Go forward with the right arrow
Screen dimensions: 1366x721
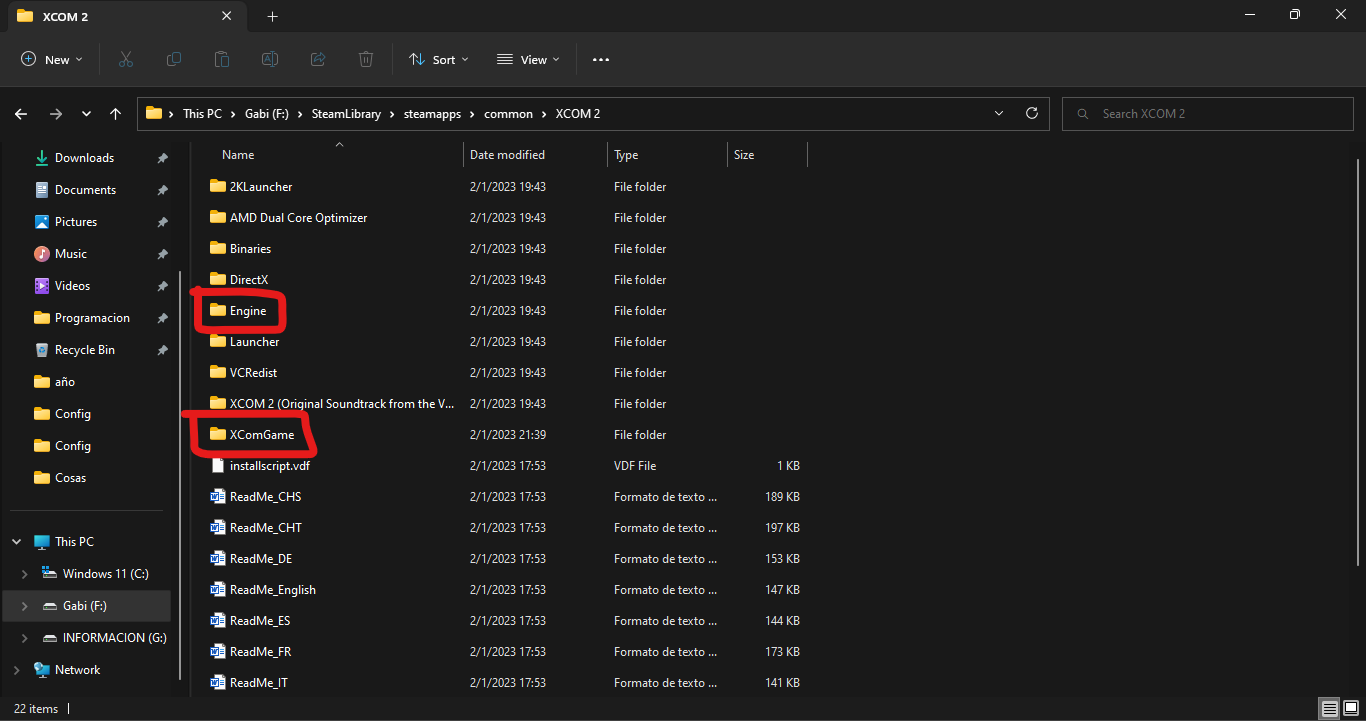tap(56, 114)
